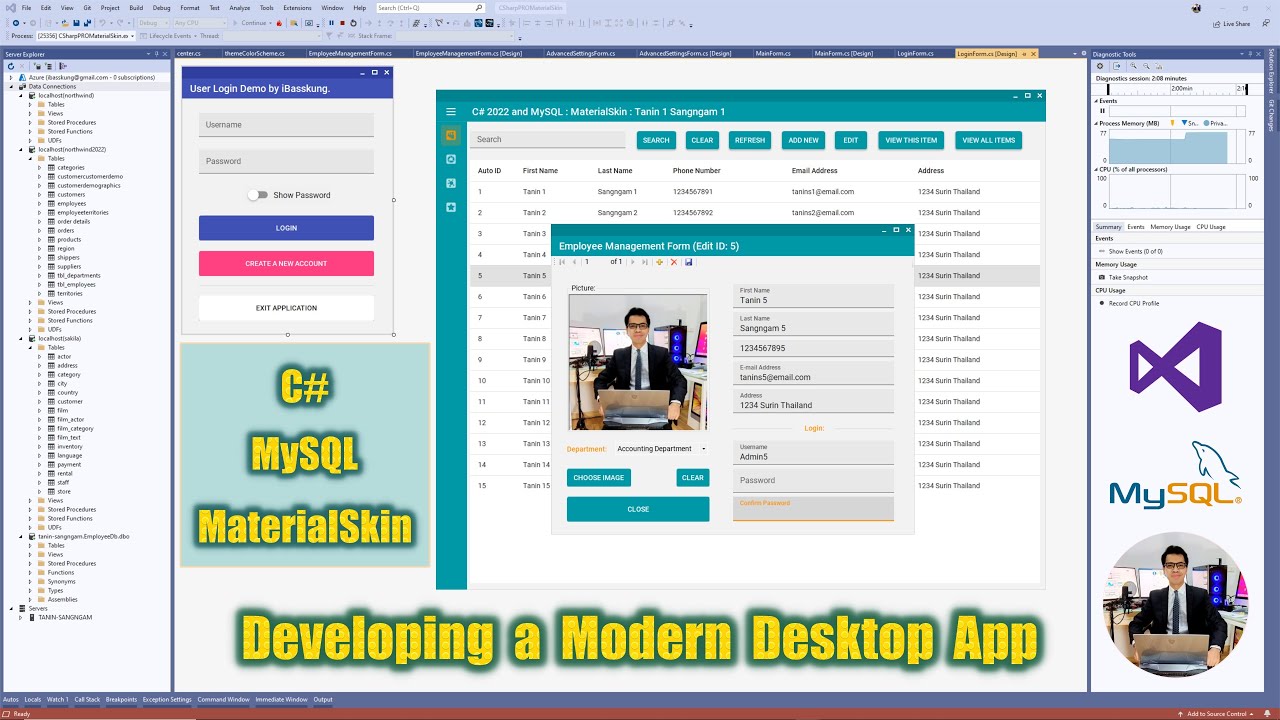Viewport: 1280px width, 720px height.
Task: Click the fourth sidebar icon in MaterialSkin form
Action: (x=451, y=207)
